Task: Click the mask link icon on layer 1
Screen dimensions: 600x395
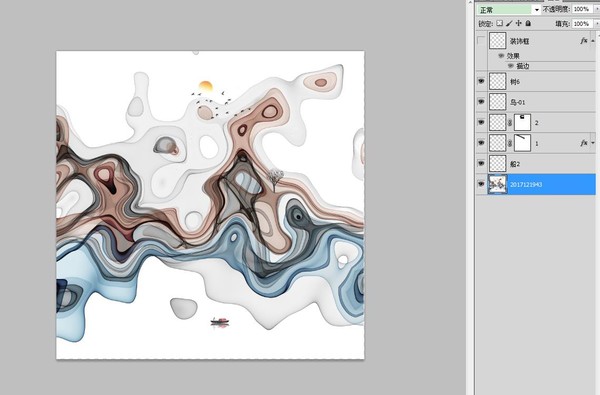Action: point(510,144)
